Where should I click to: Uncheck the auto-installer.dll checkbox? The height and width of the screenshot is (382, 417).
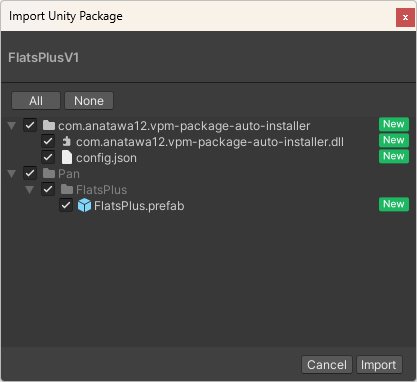coord(48,141)
